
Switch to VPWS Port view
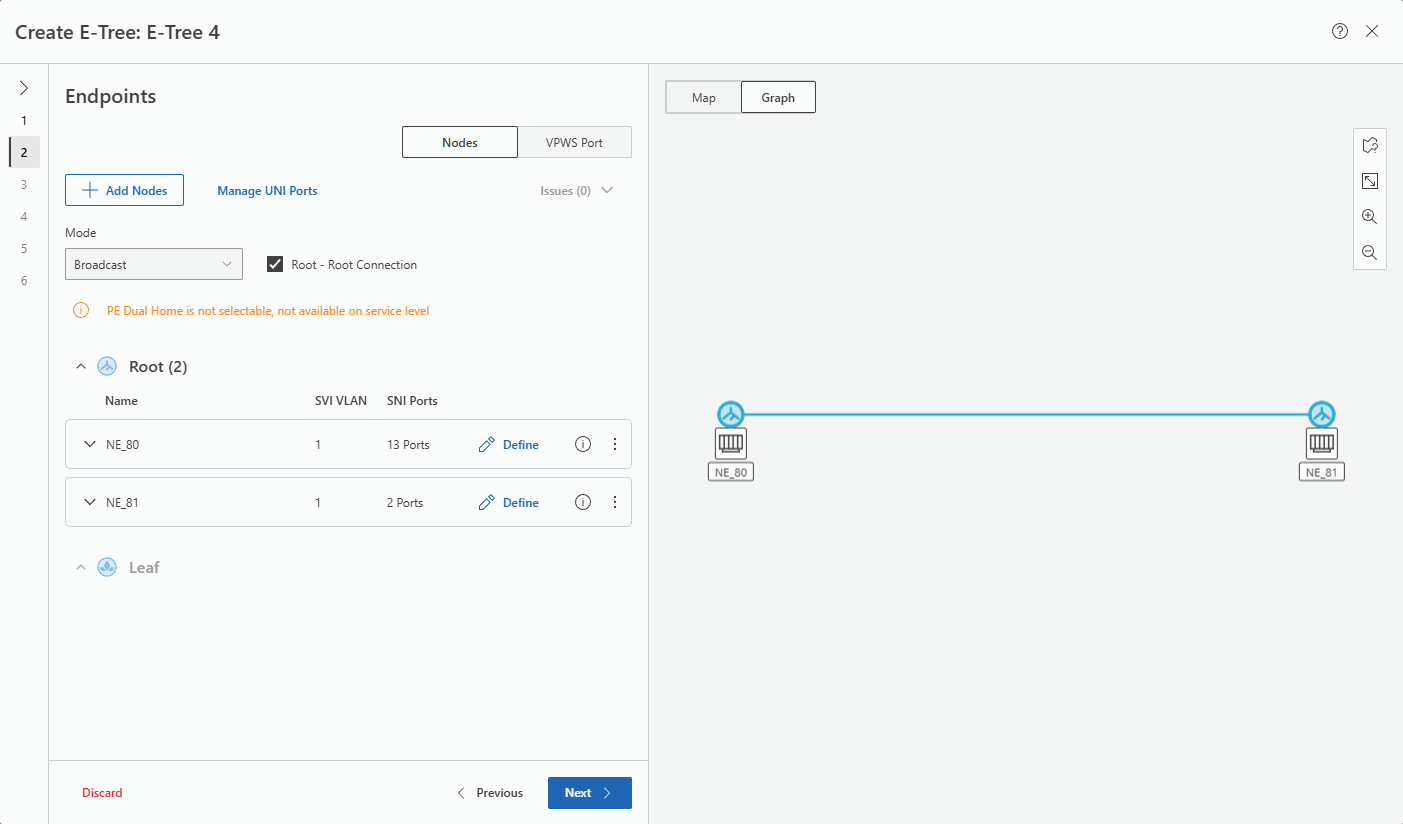574,142
